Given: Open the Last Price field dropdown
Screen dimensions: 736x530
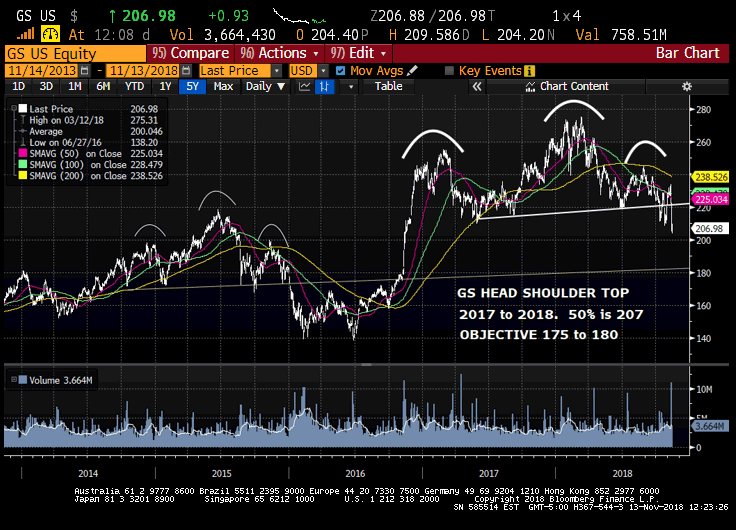Looking at the screenshot, I should [277, 71].
